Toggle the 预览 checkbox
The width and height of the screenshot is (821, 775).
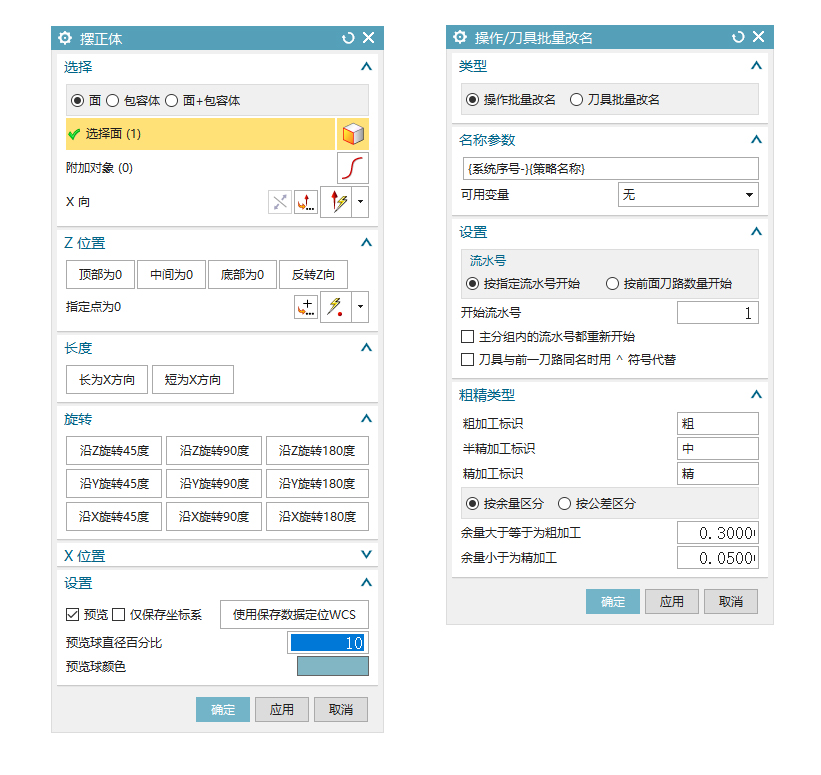tap(72, 614)
